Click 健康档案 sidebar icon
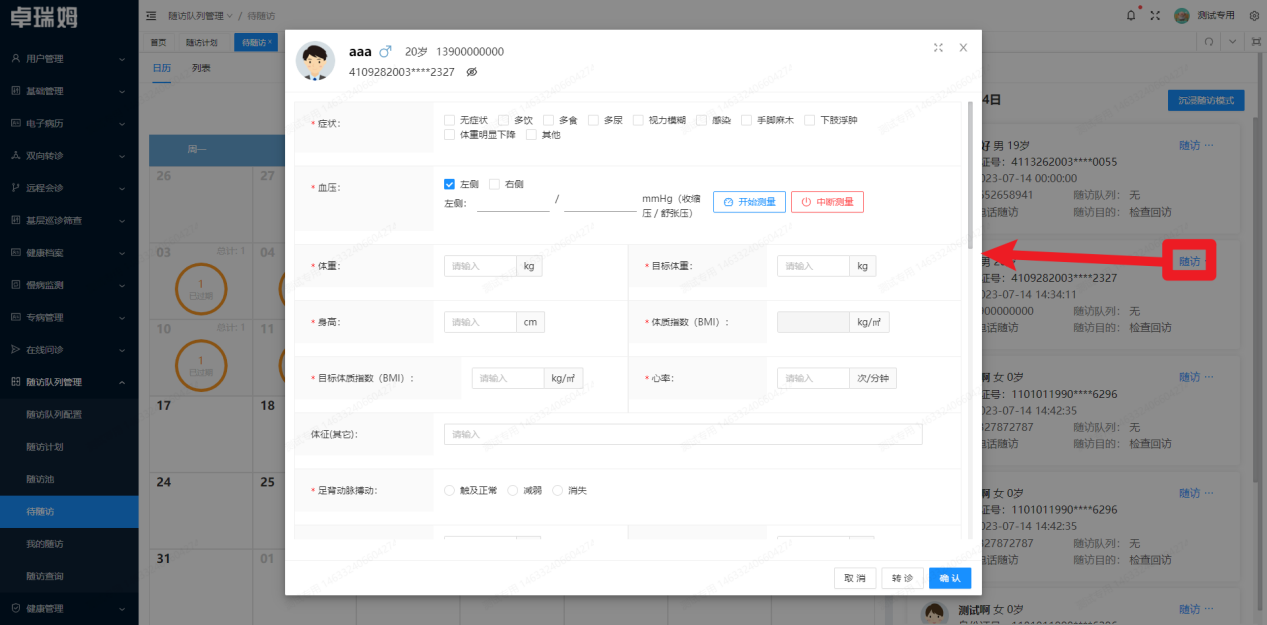The height and width of the screenshot is (625, 1267). [x=16, y=252]
